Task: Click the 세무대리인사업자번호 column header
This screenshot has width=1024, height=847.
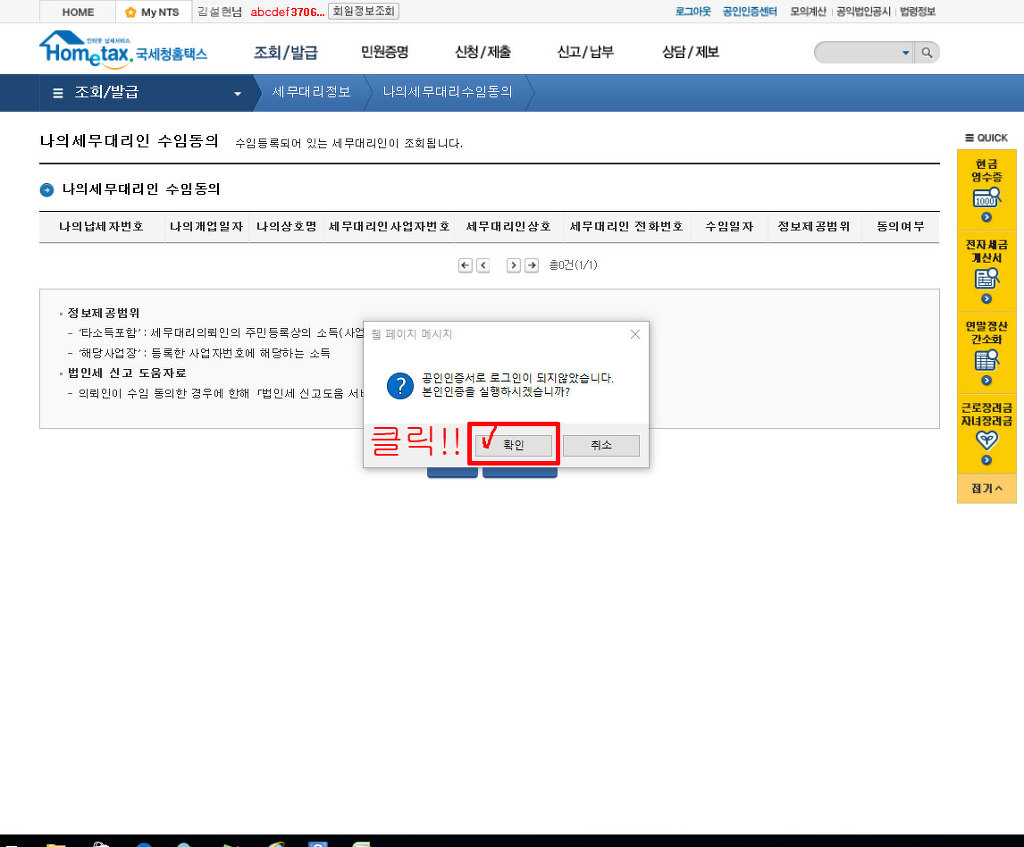Action: (389, 227)
